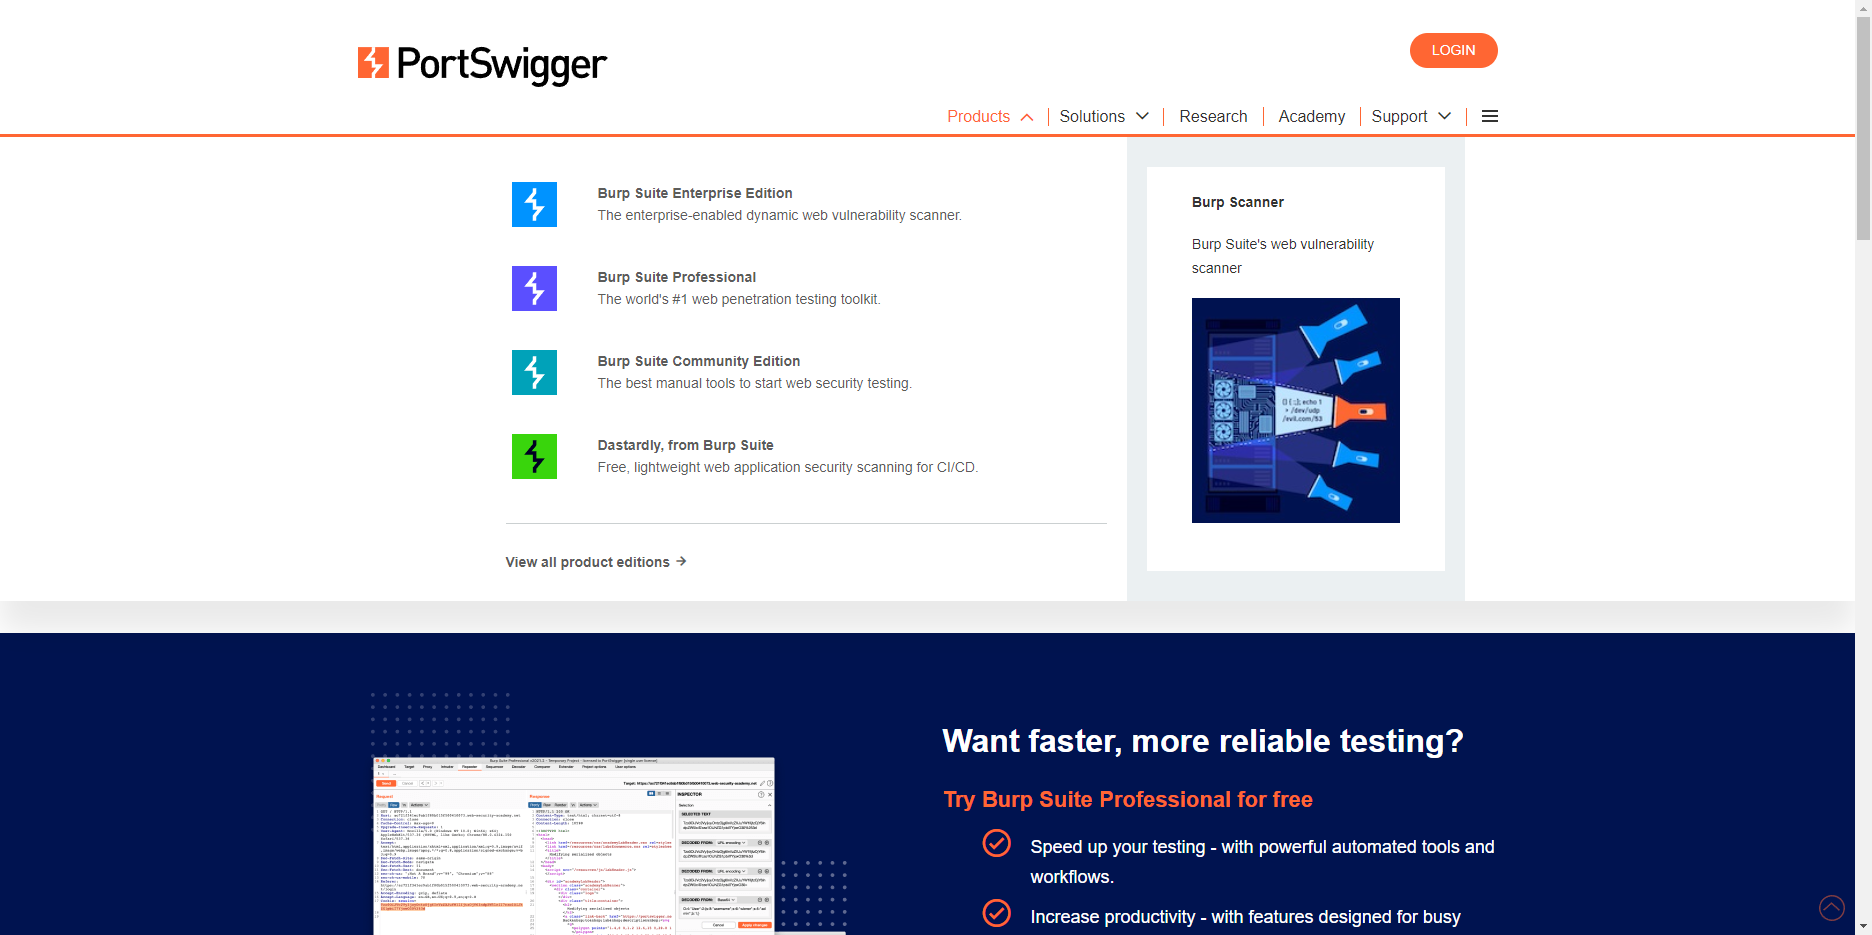Click the back-to-top arrow icon
The image size is (1872, 935).
[1832, 908]
